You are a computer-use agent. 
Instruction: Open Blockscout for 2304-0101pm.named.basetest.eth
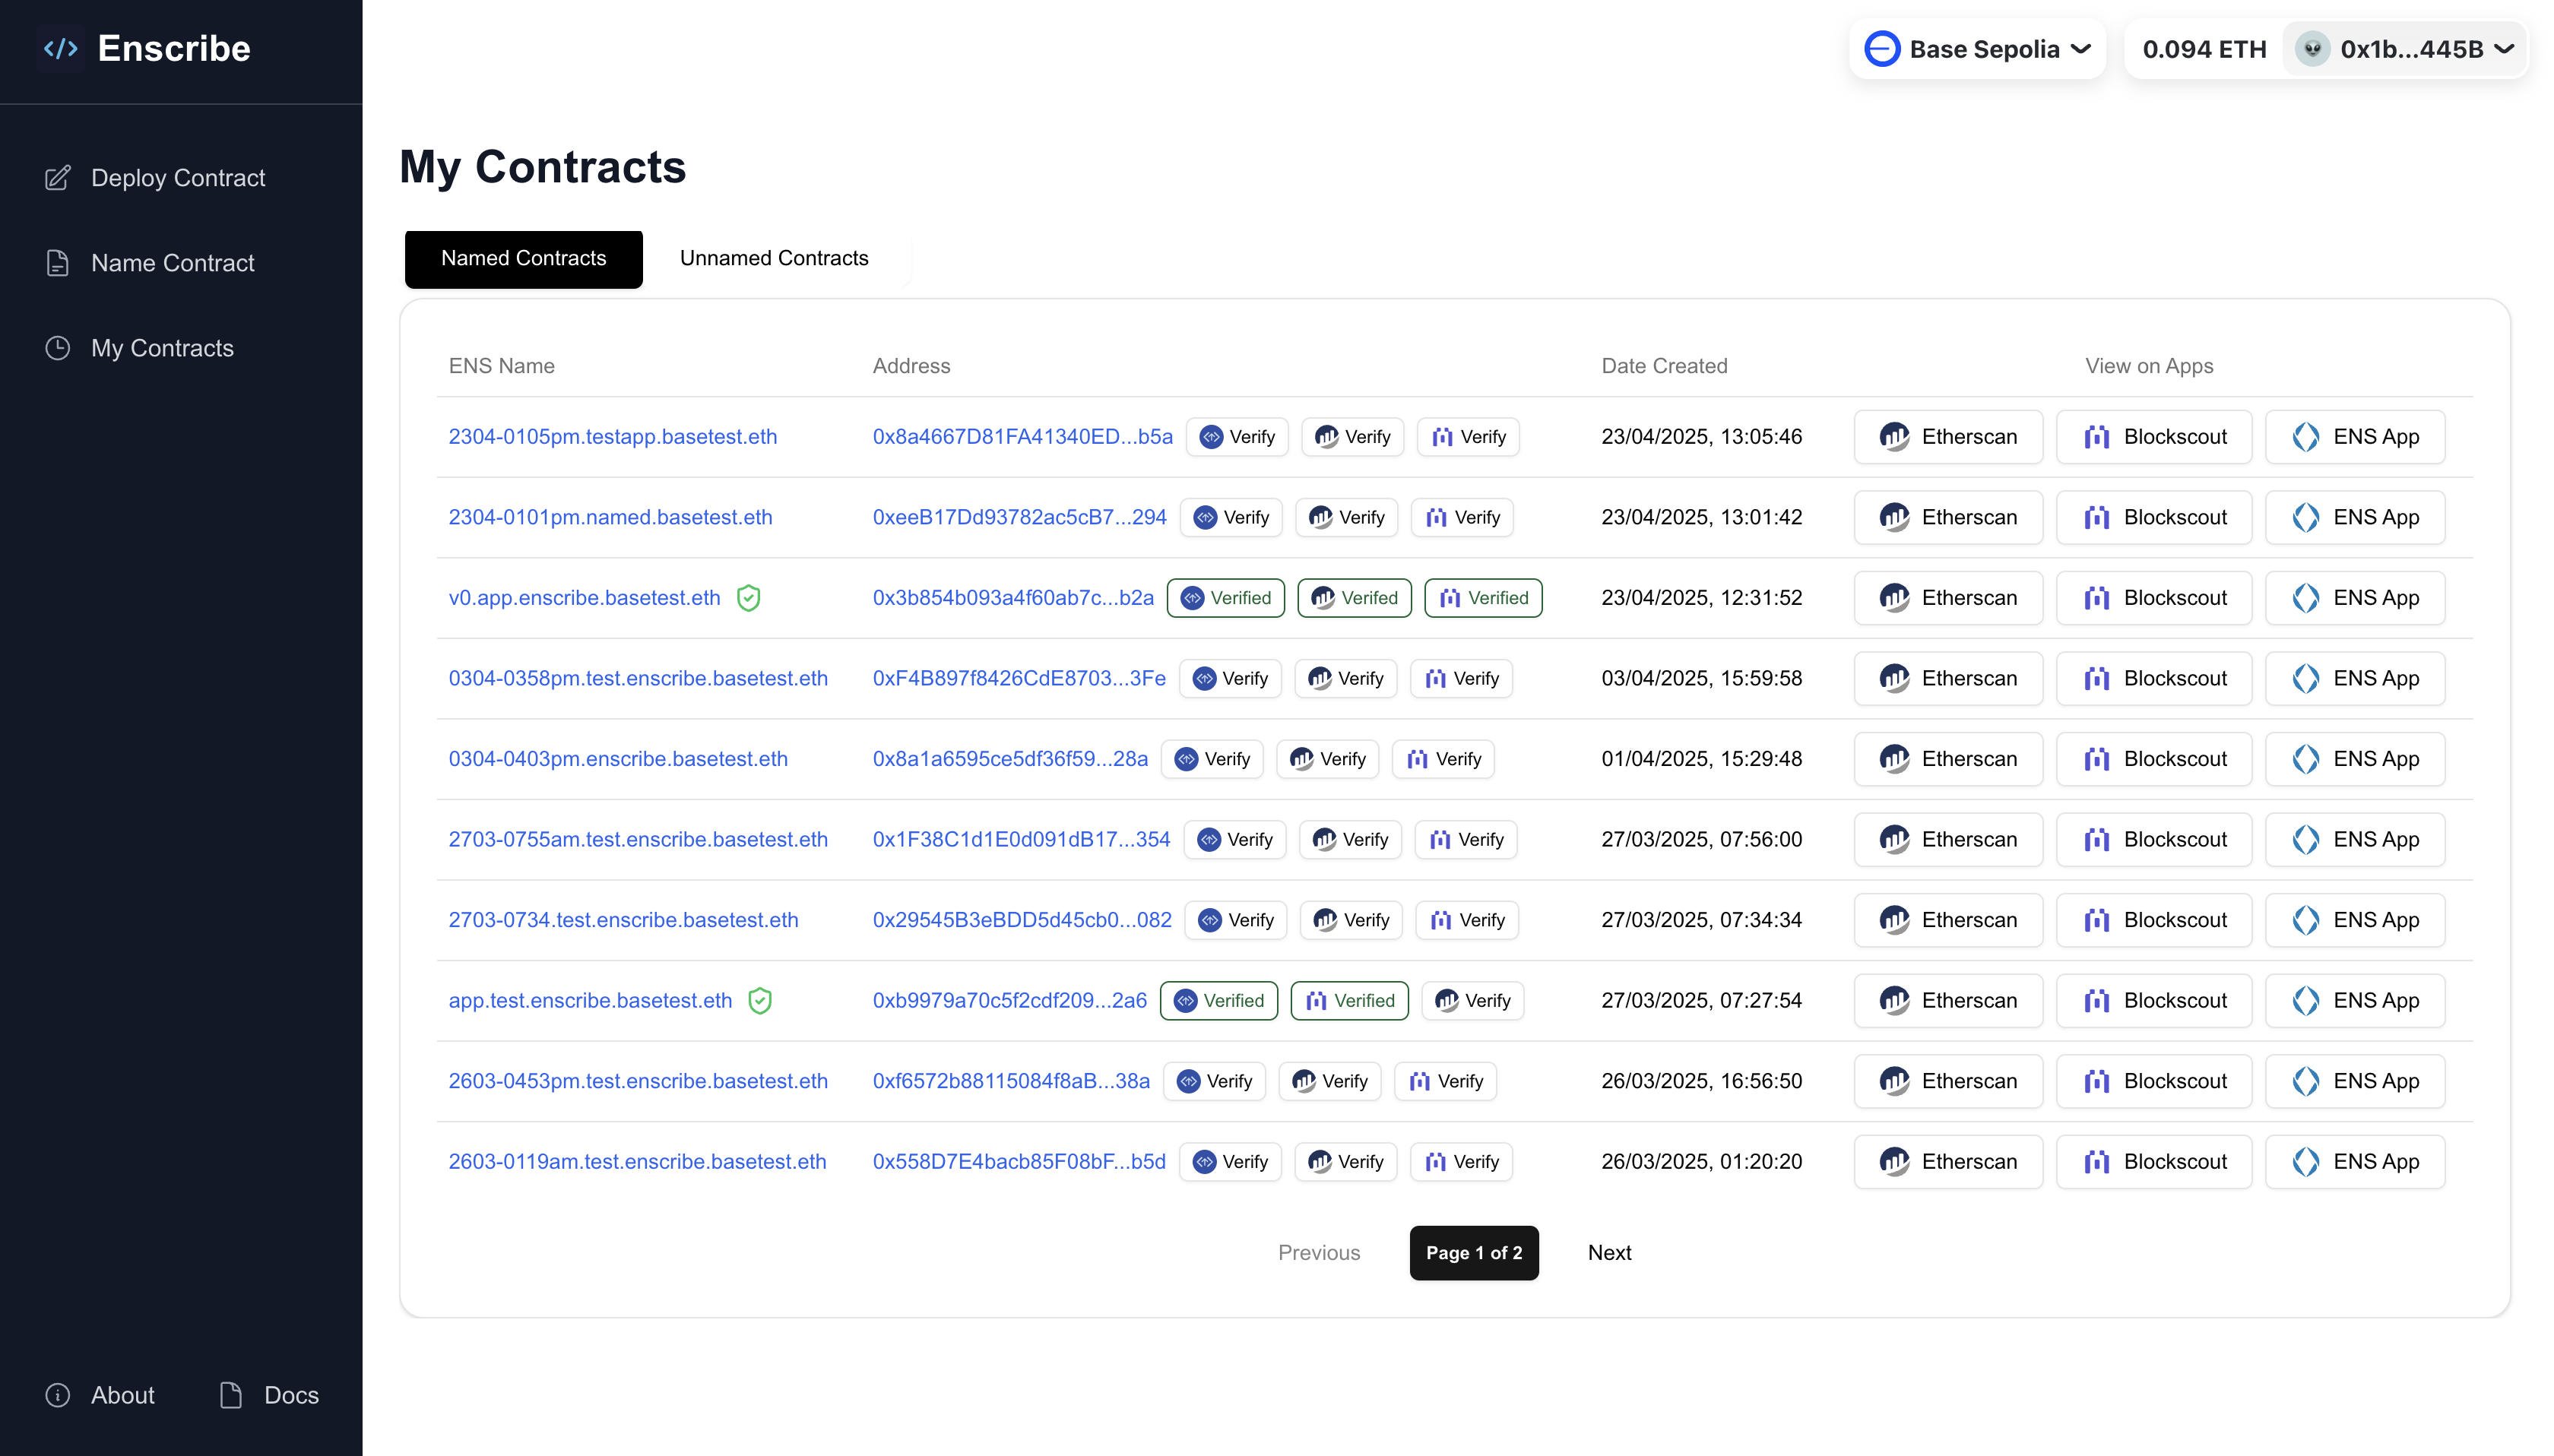(x=2154, y=518)
